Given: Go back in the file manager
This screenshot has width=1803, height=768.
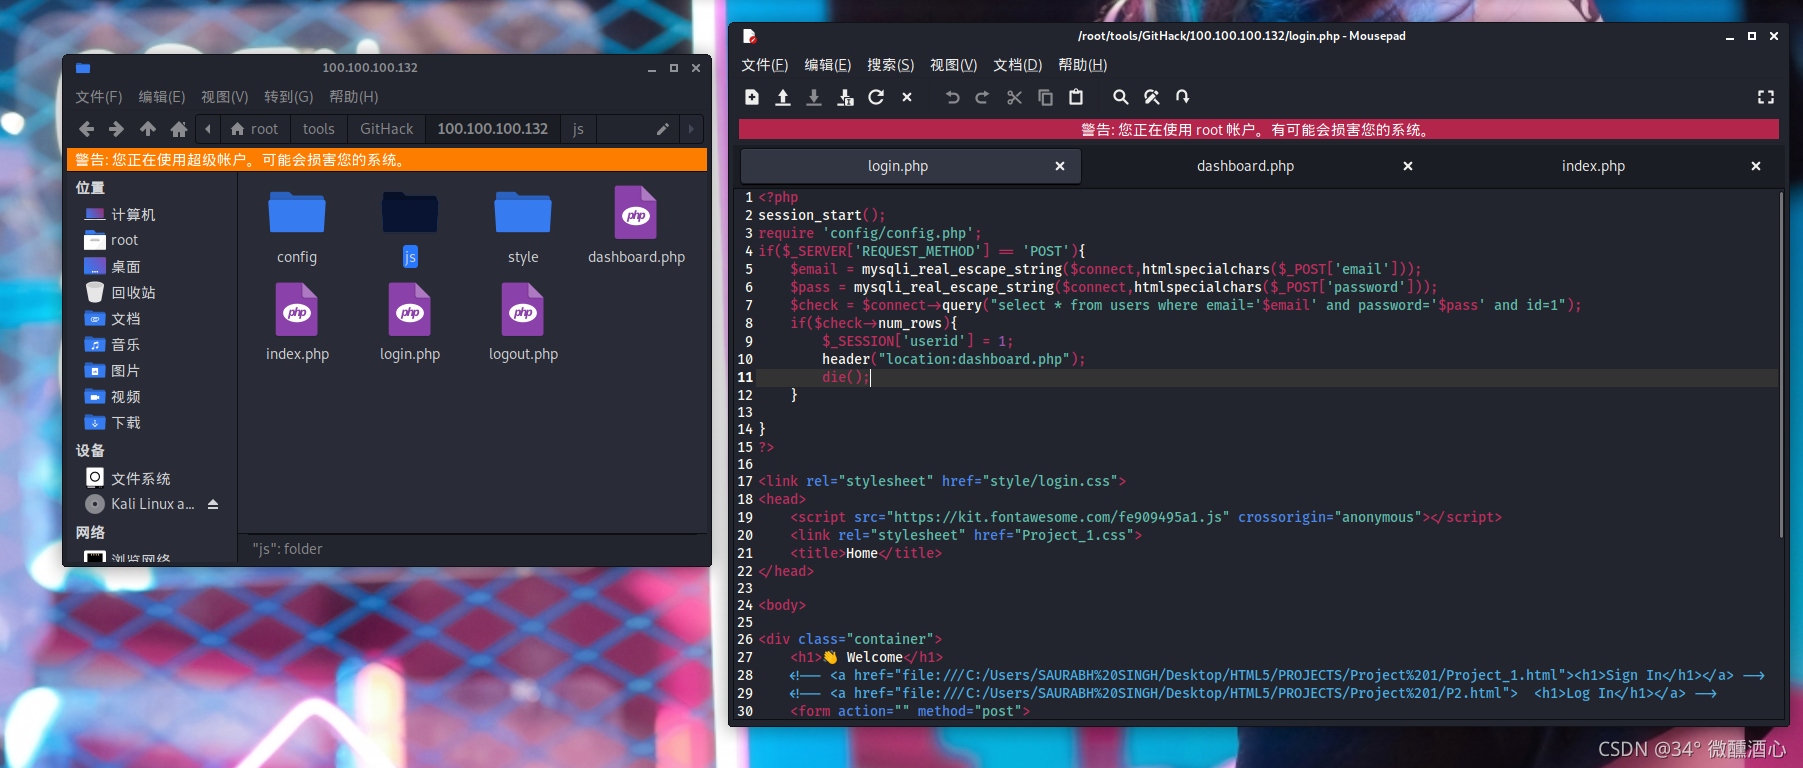Looking at the screenshot, I should click(x=86, y=129).
